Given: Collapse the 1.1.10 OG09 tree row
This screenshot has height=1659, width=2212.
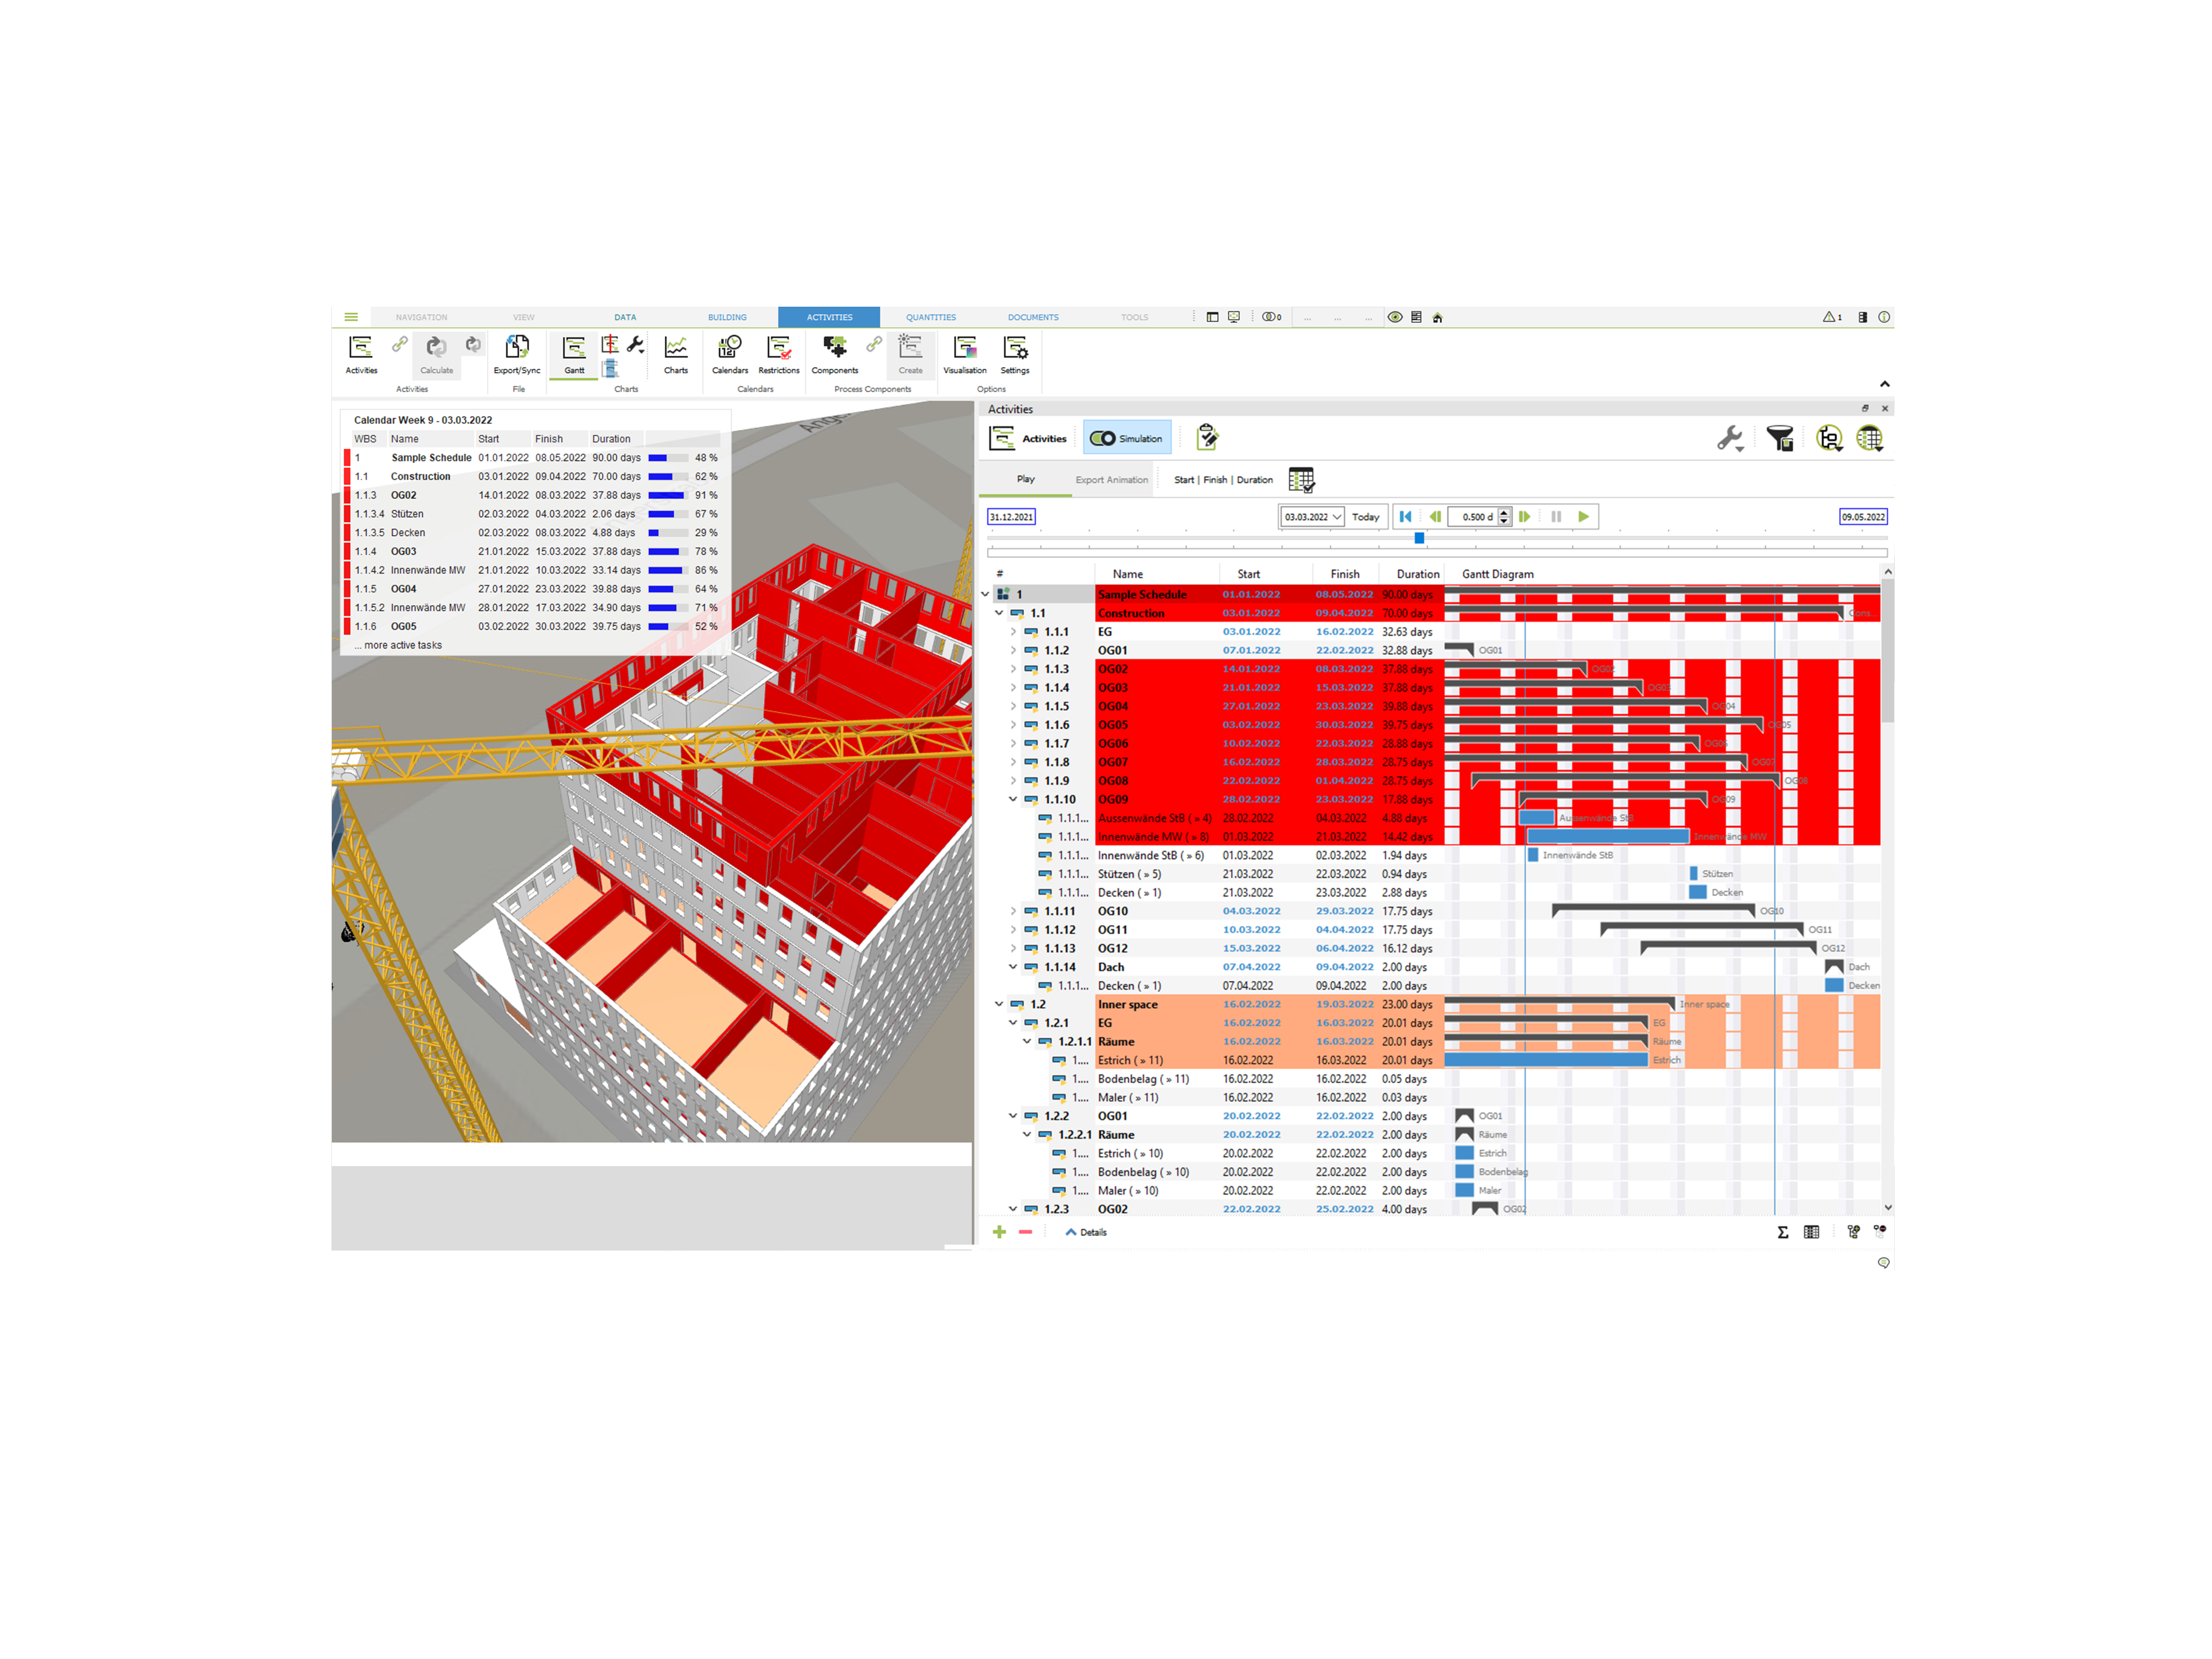Looking at the screenshot, I should point(1013,799).
